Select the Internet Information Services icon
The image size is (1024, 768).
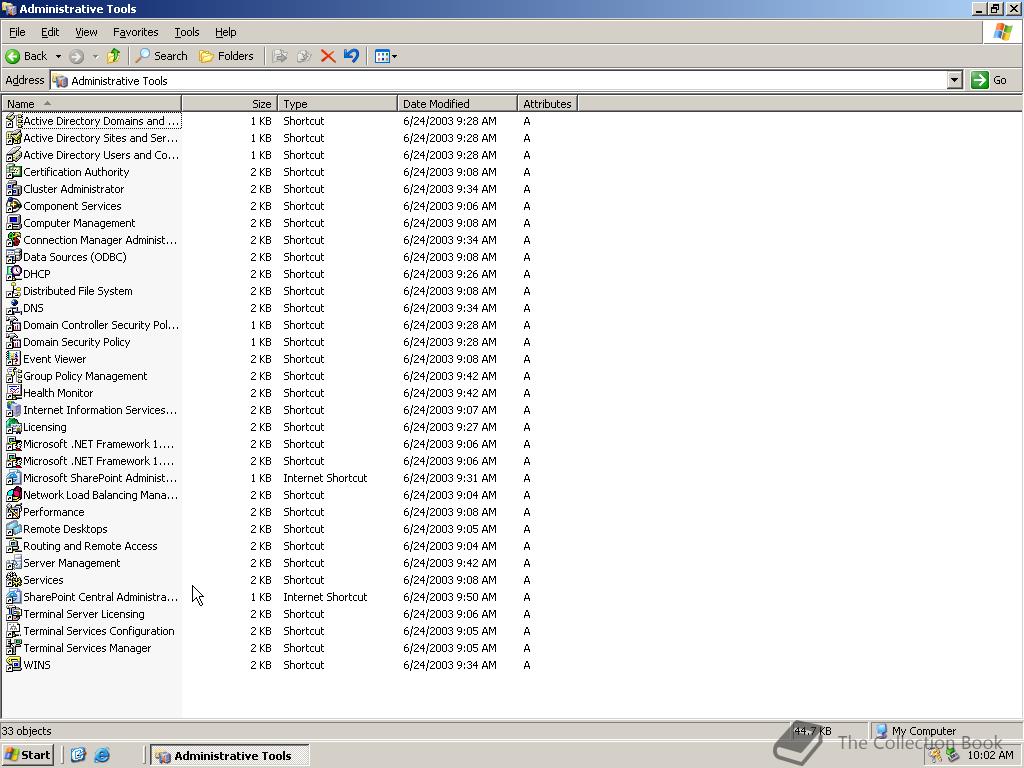(x=14, y=409)
